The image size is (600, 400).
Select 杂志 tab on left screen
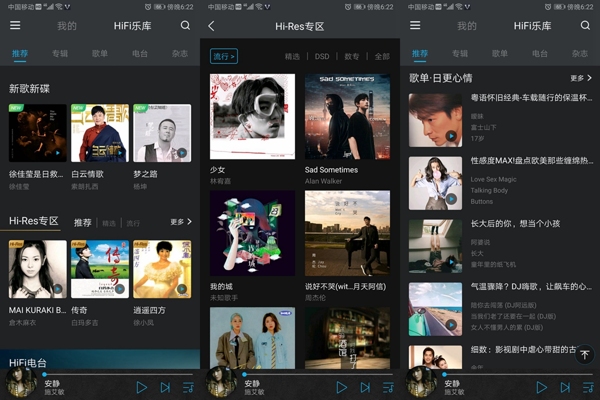[179, 53]
